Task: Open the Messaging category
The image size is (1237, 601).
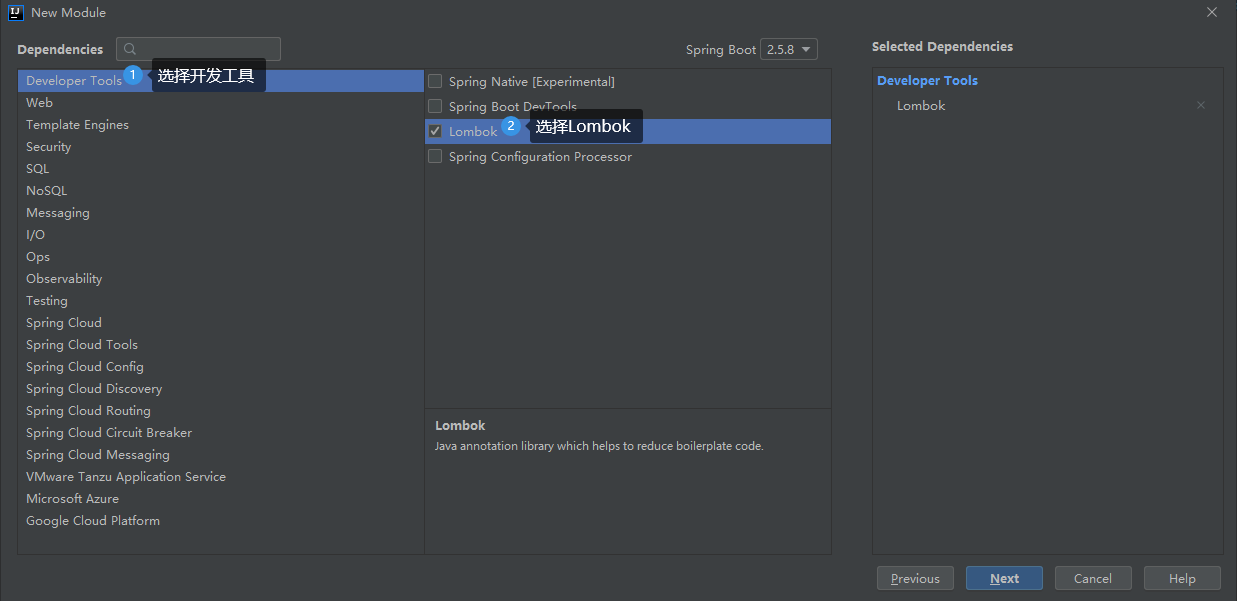Action: pos(221,212)
